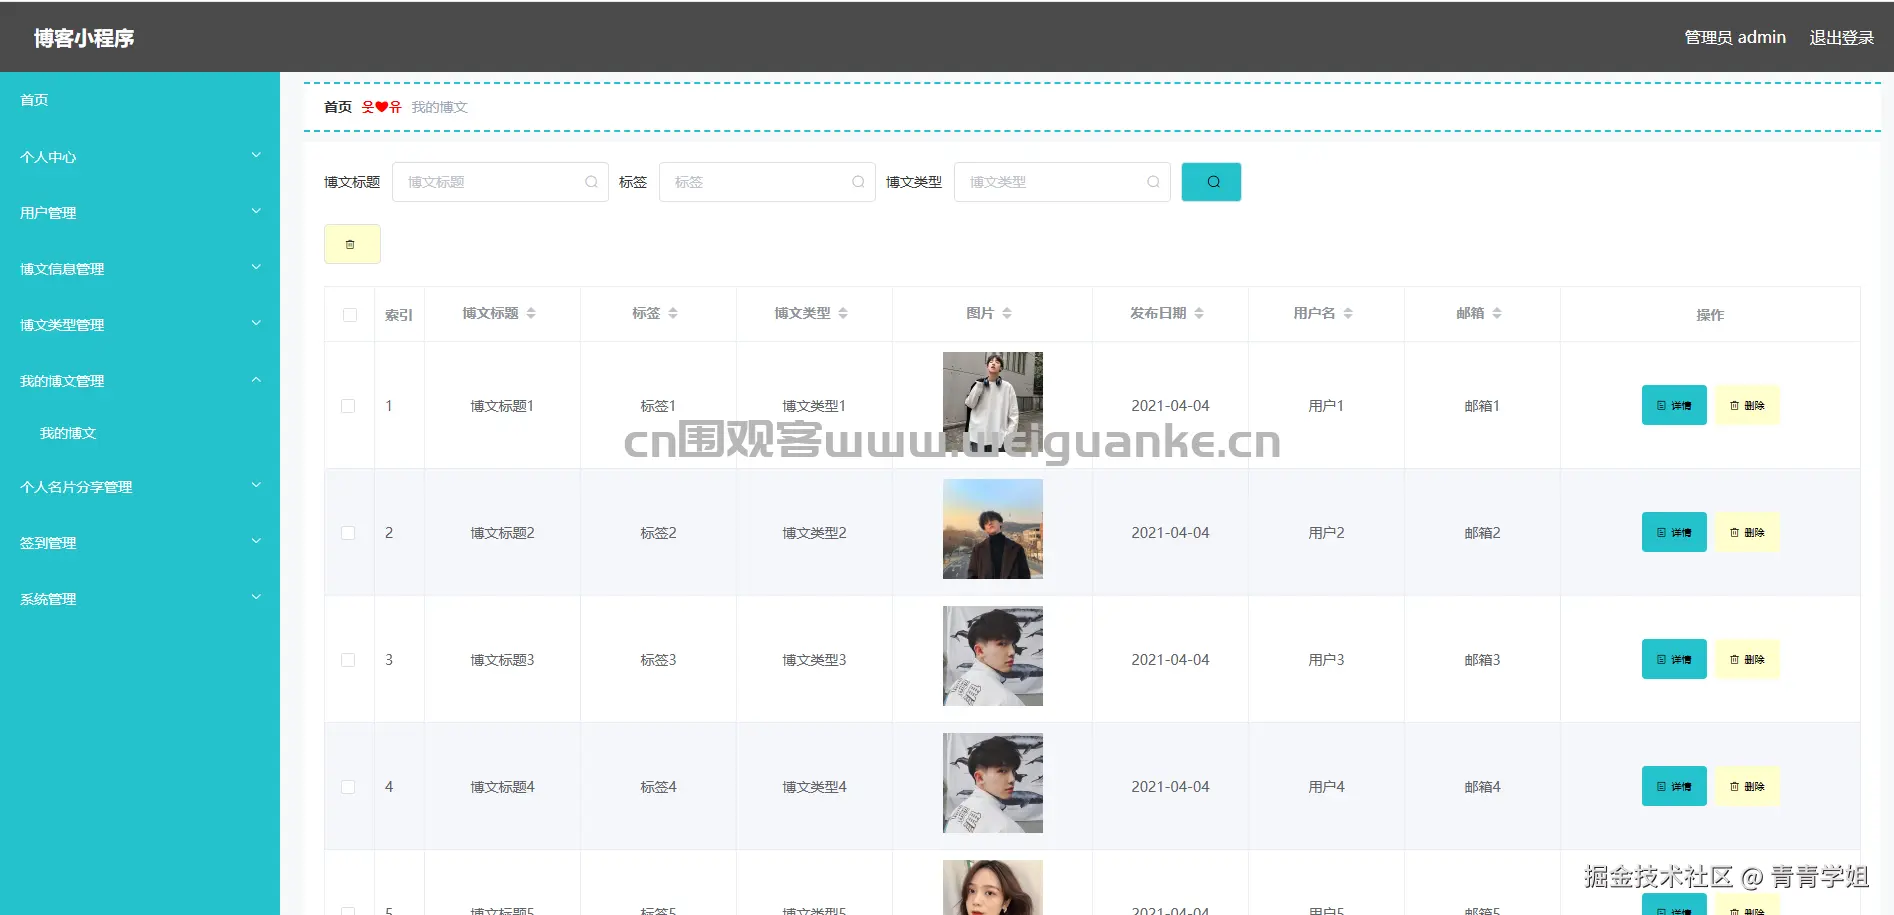Collapse 我的博文管理 sidebar menu
Viewport: 1894px width, 915px height.
tap(140, 381)
